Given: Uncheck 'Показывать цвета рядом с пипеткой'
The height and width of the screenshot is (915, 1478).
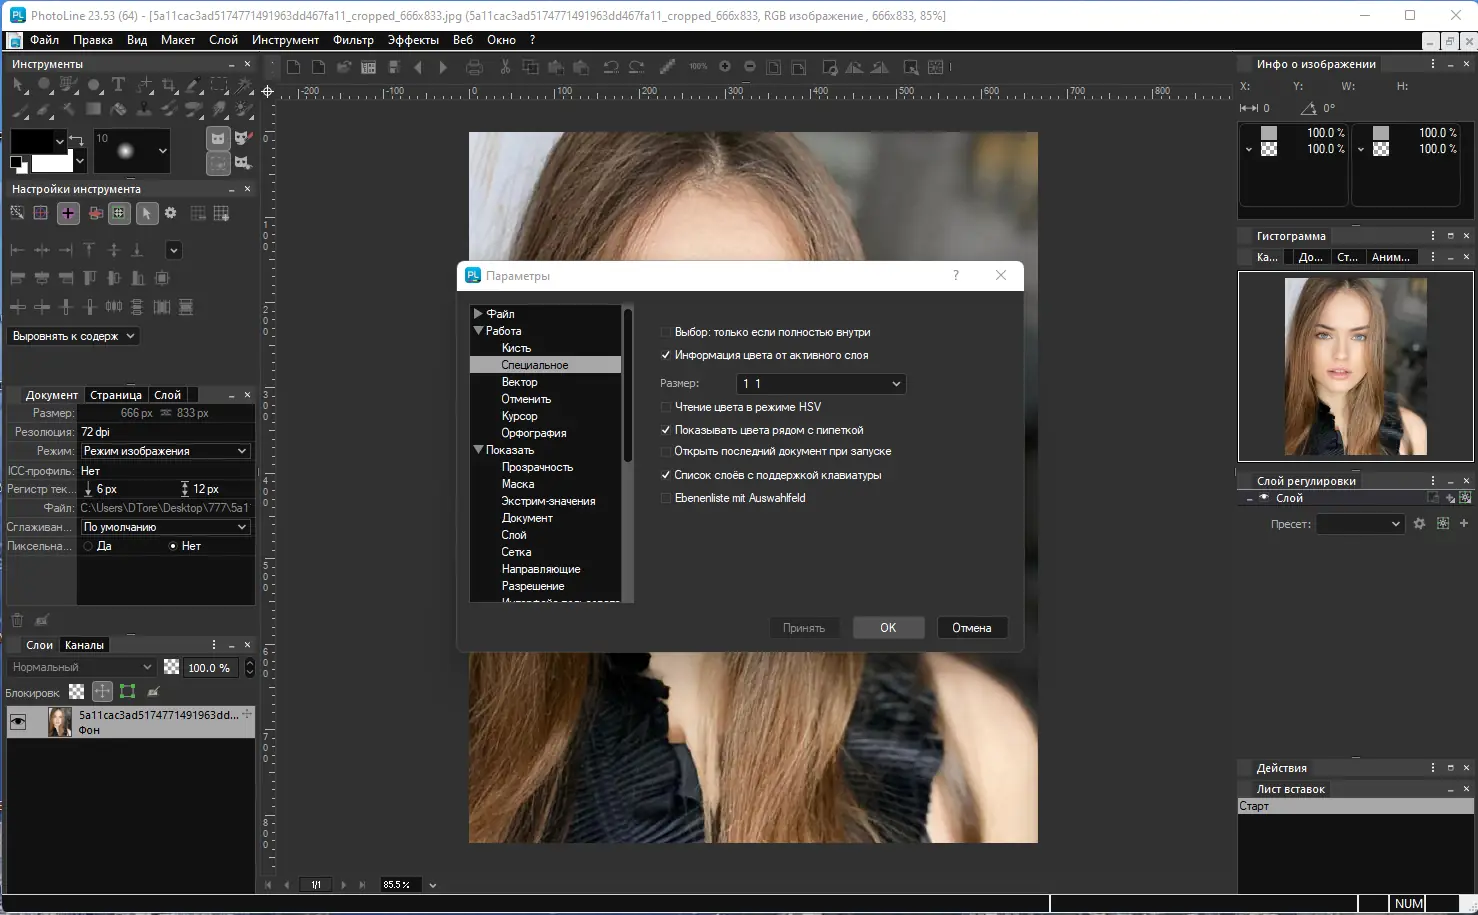Looking at the screenshot, I should [666, 430].
